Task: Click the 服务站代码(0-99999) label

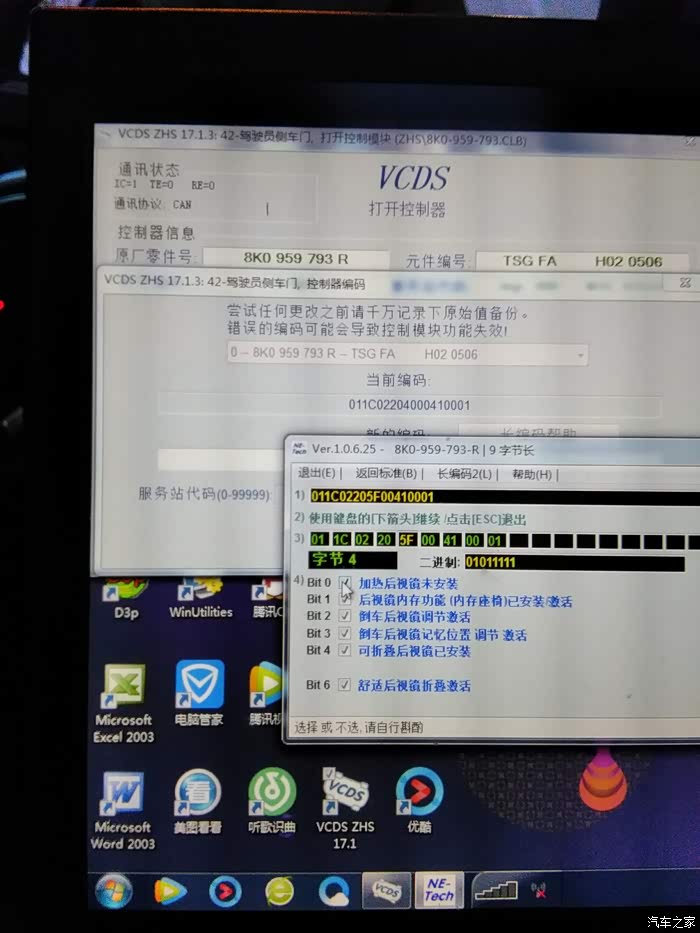Action: pyautogui.click(x=205, y=493)
